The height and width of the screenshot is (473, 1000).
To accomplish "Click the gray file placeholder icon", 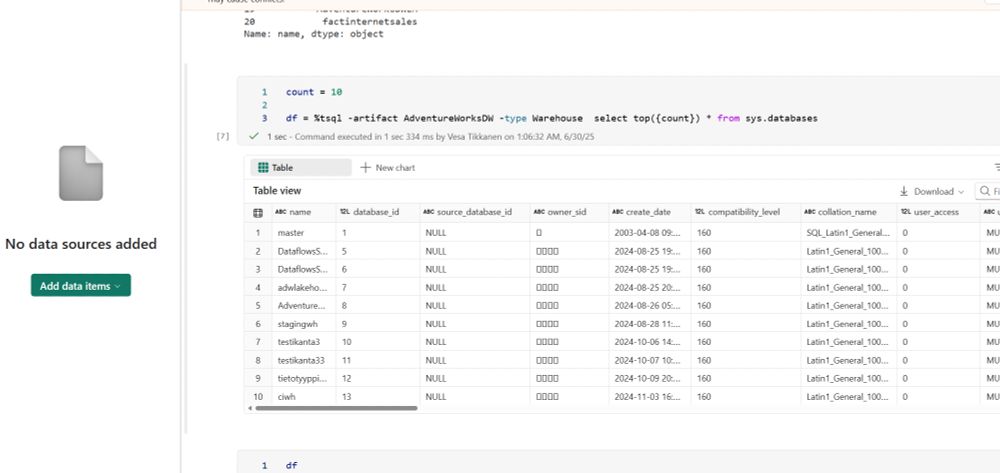I will point(81,173).
